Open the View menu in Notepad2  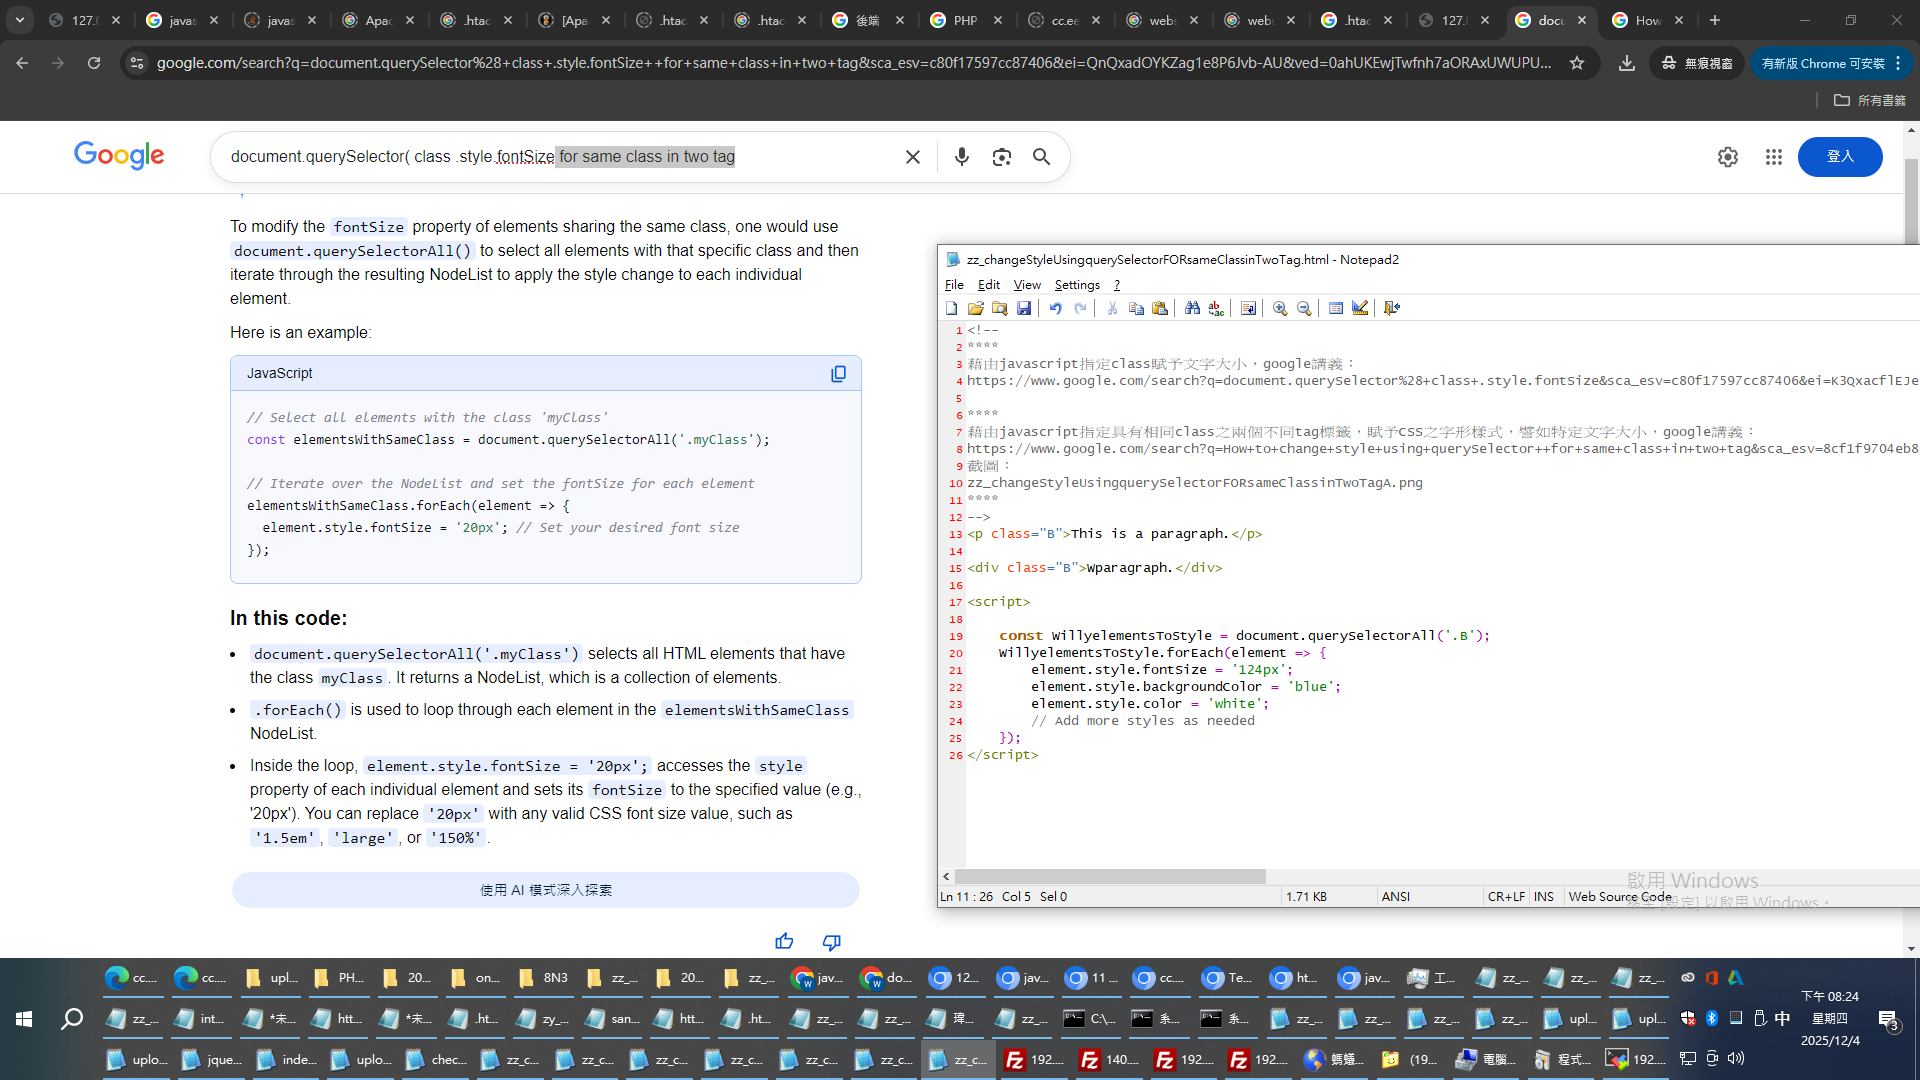click(x=1027, y=285)
